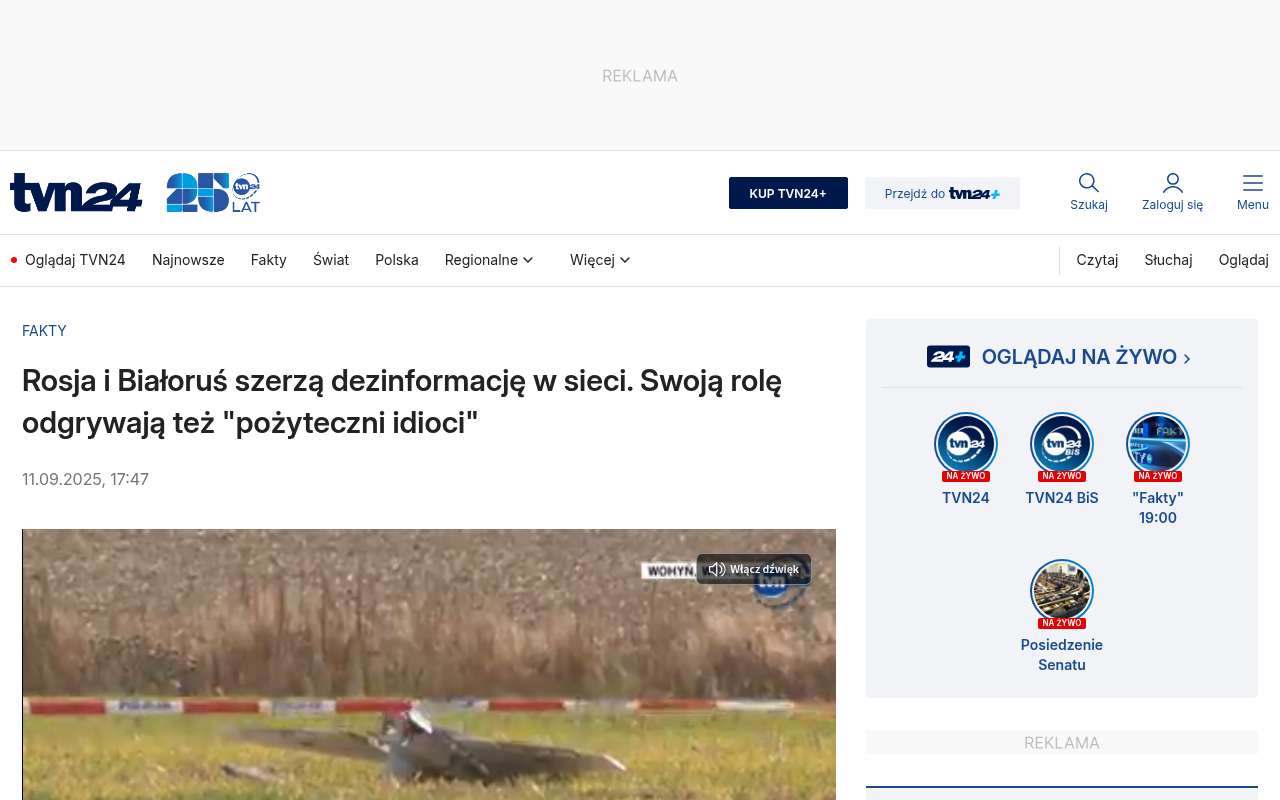
Task: Click the article video player
Action: click(x=429, y=664)
